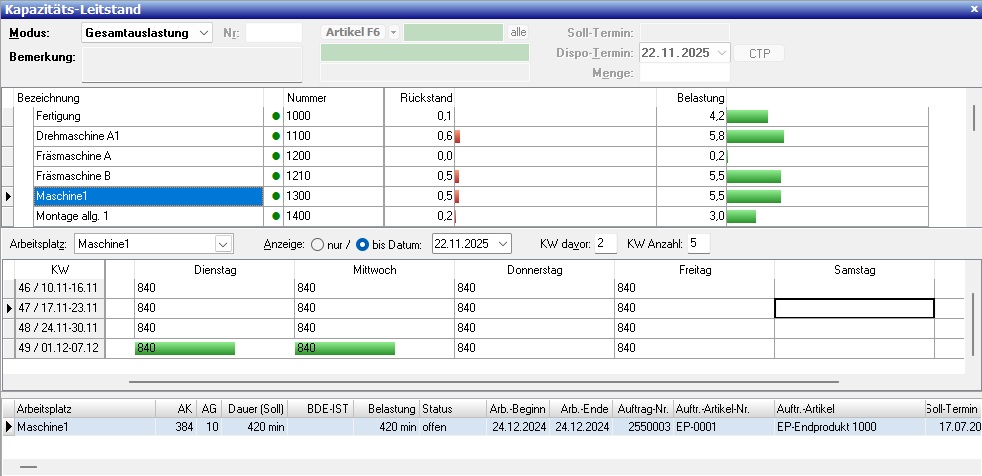This screenshot has height=476, width=982.
Task: Sort by the Bezeichnung column header
Action: [x=140, y=98]
